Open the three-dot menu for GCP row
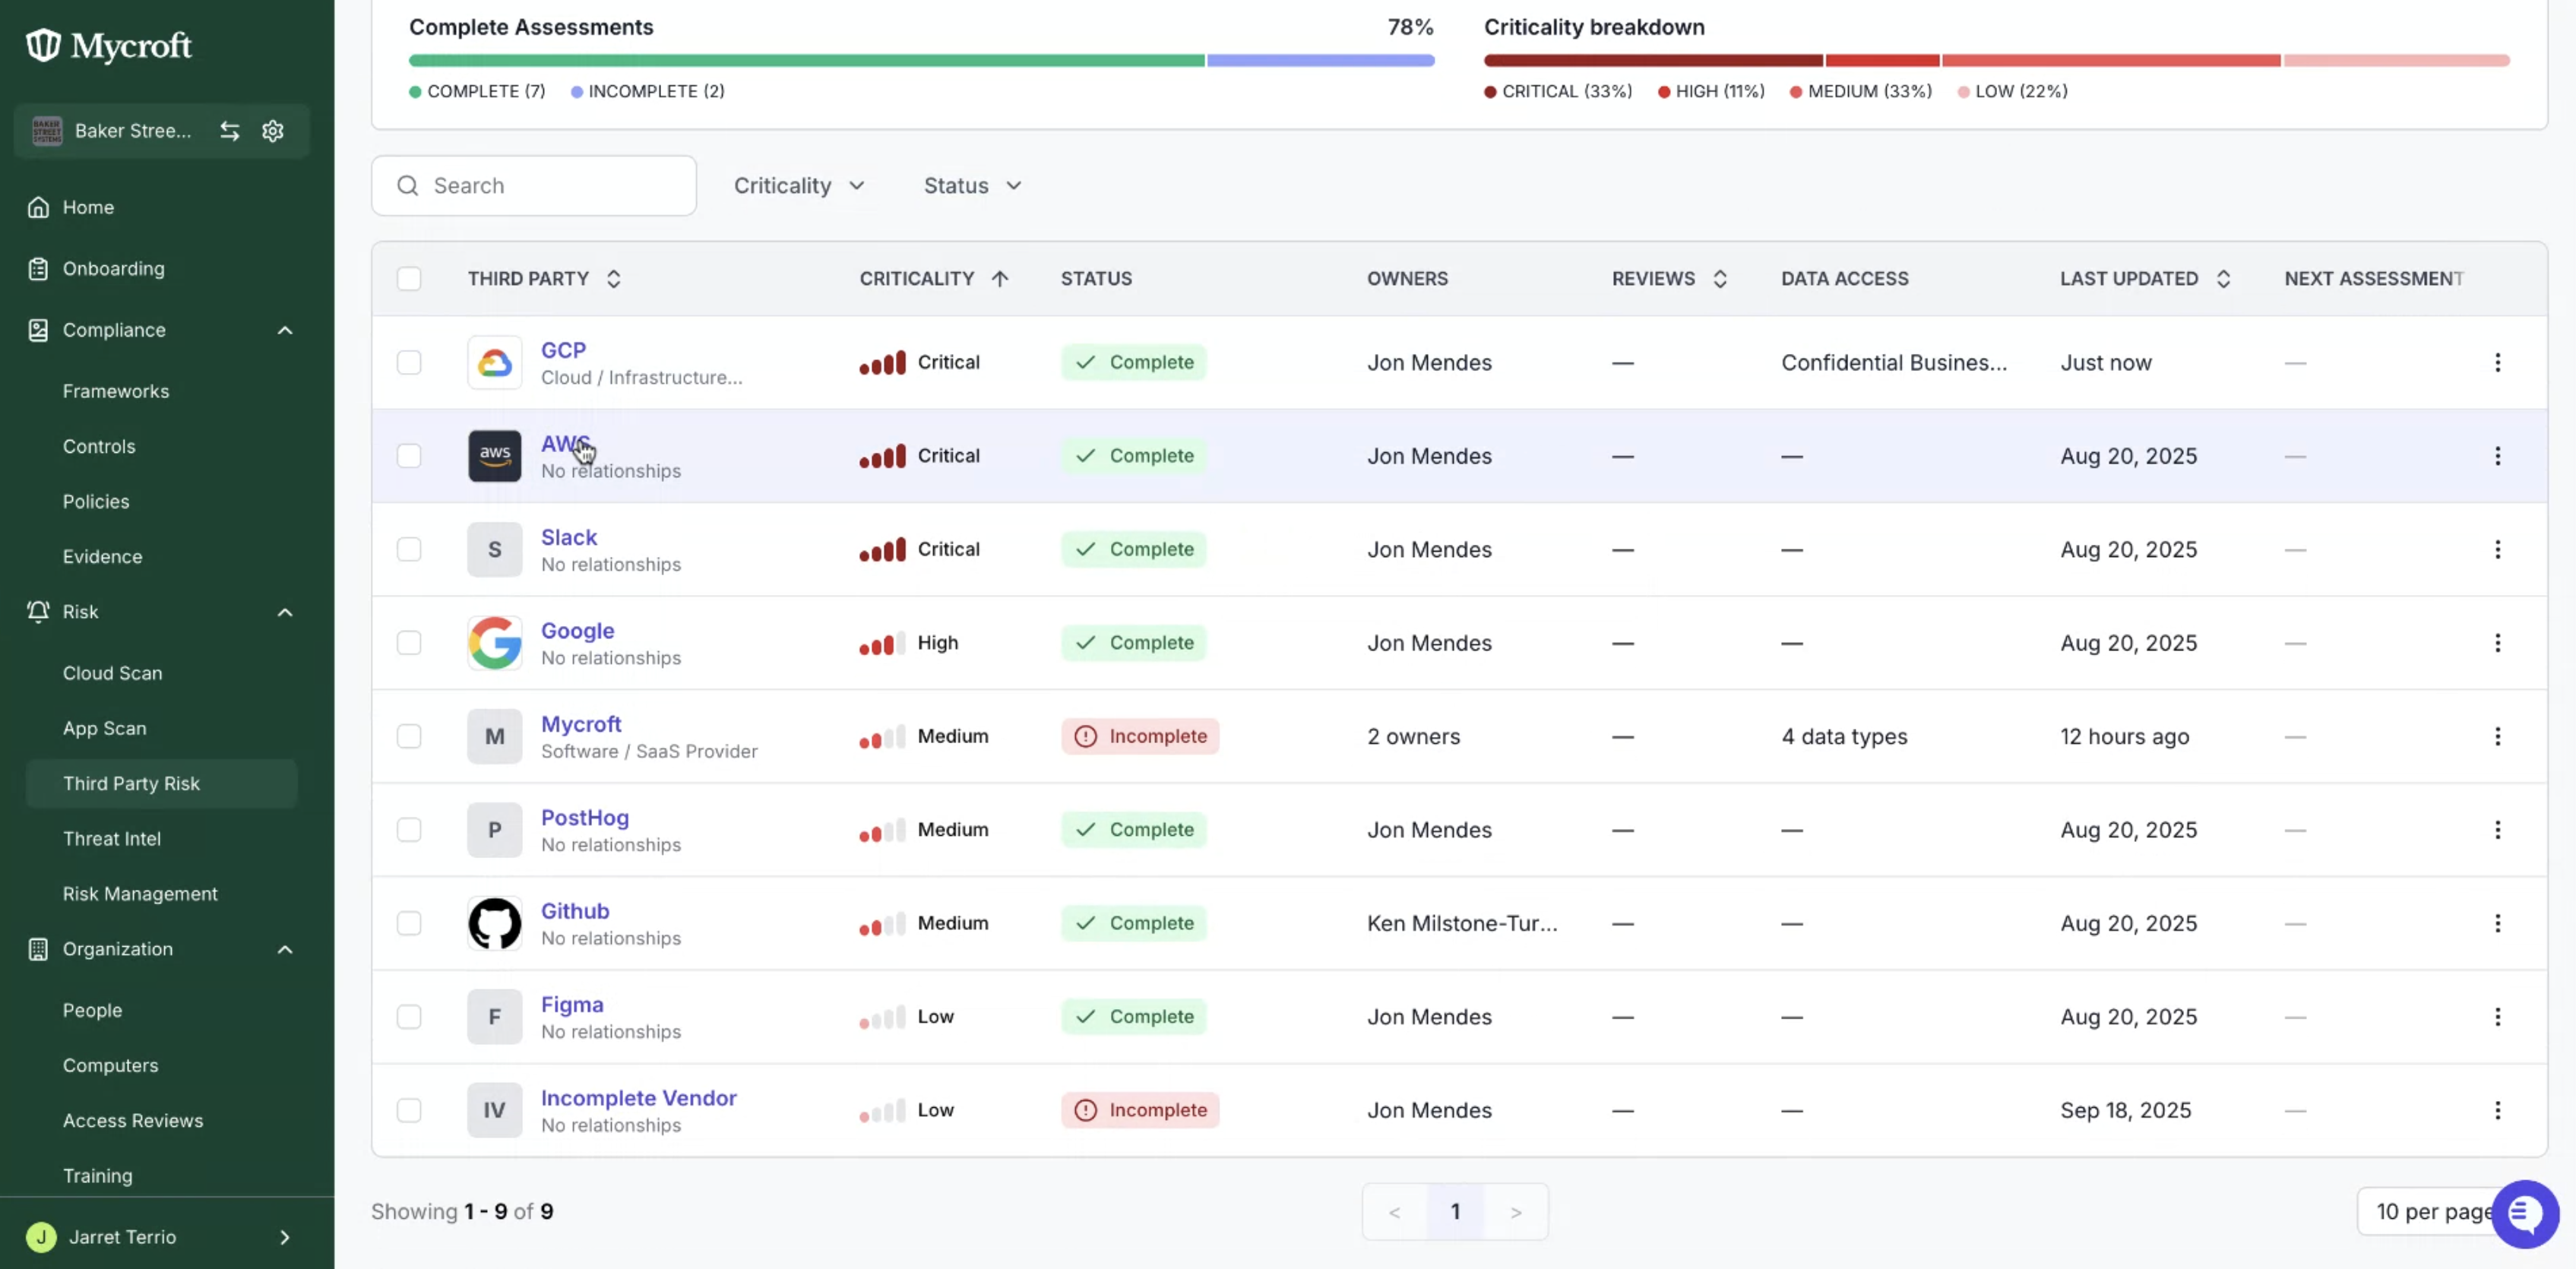This screenshot has height=1269, width=2576. [x=2497, y=362]
